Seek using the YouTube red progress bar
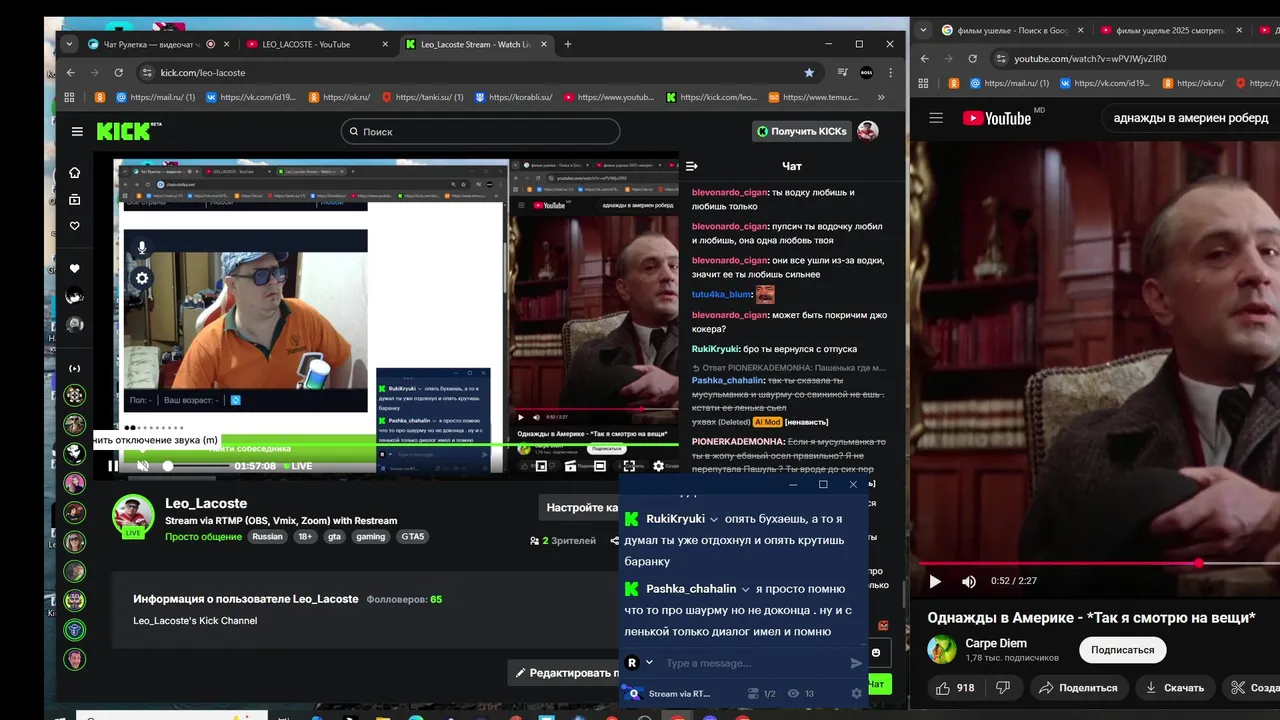Screen dimensions: 1280x720 pos(1100,563)
